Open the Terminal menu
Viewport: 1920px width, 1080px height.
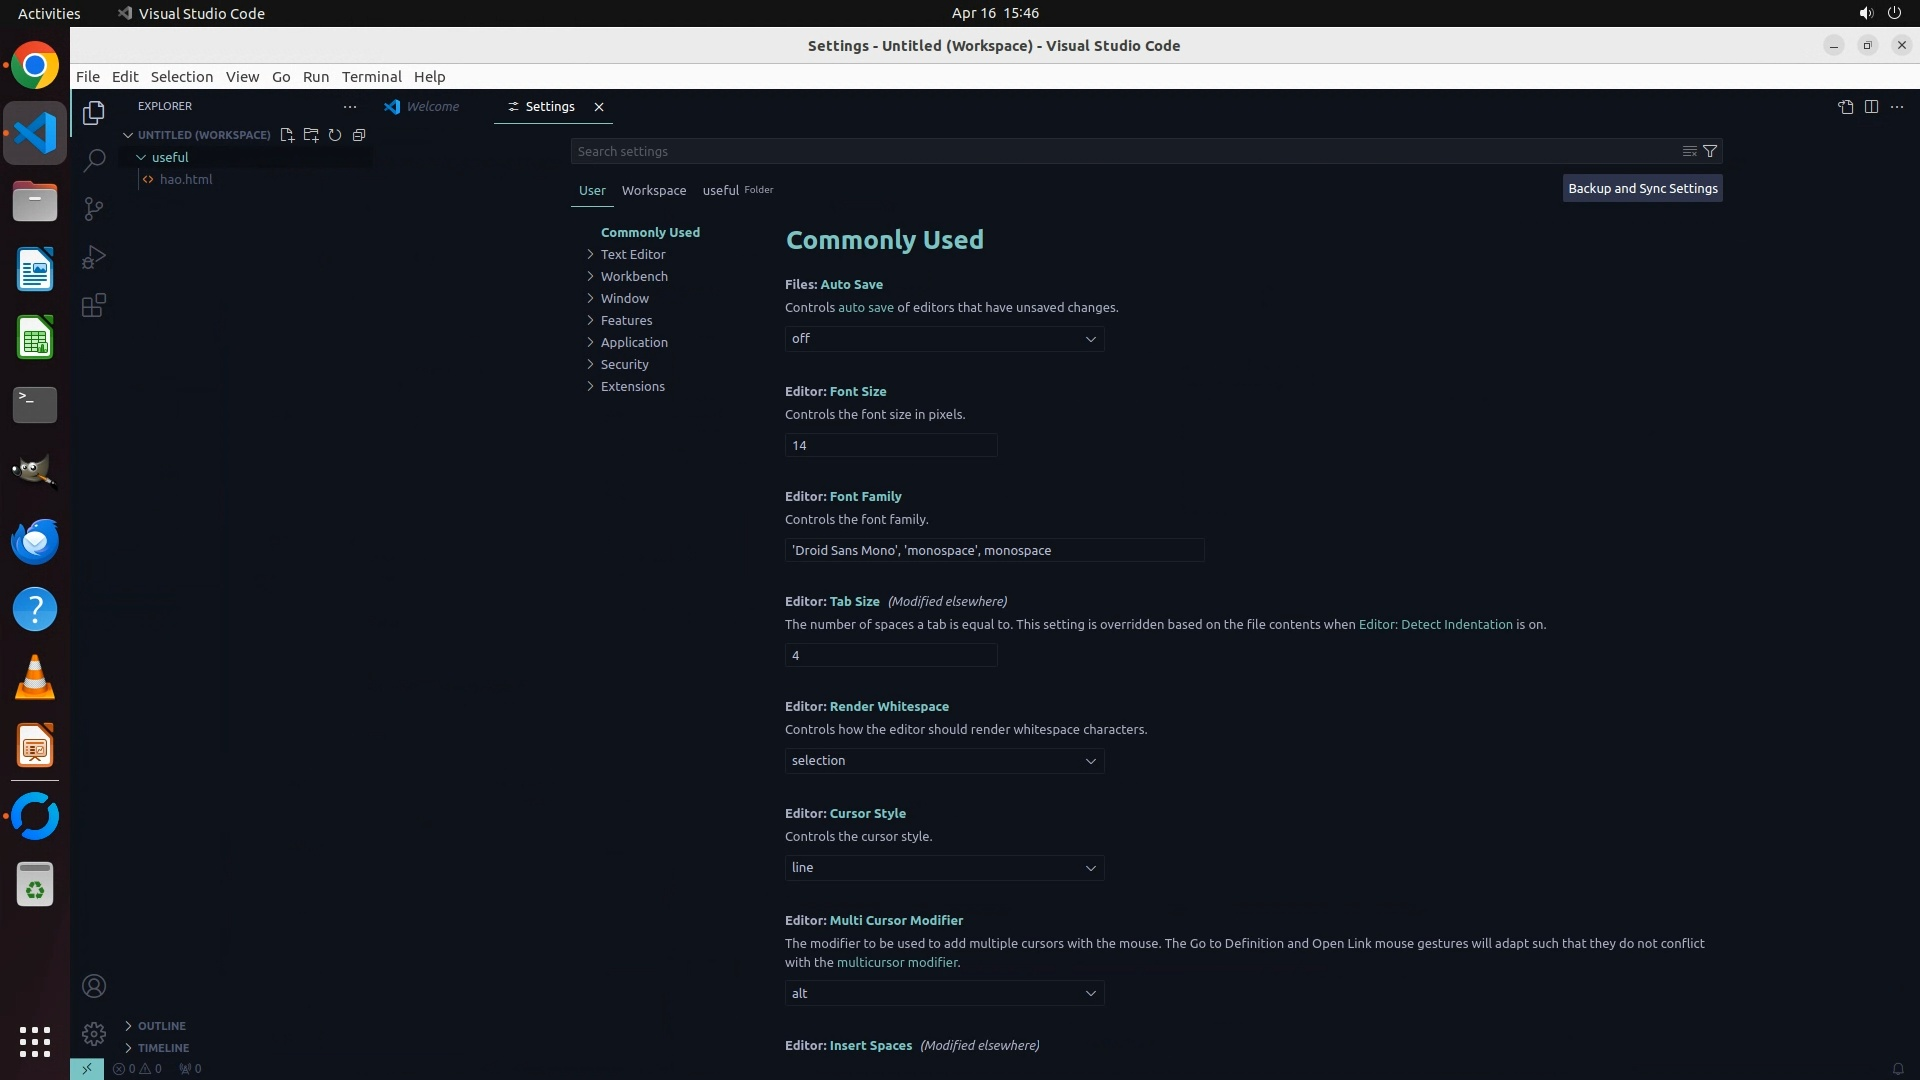coord(371,77)
